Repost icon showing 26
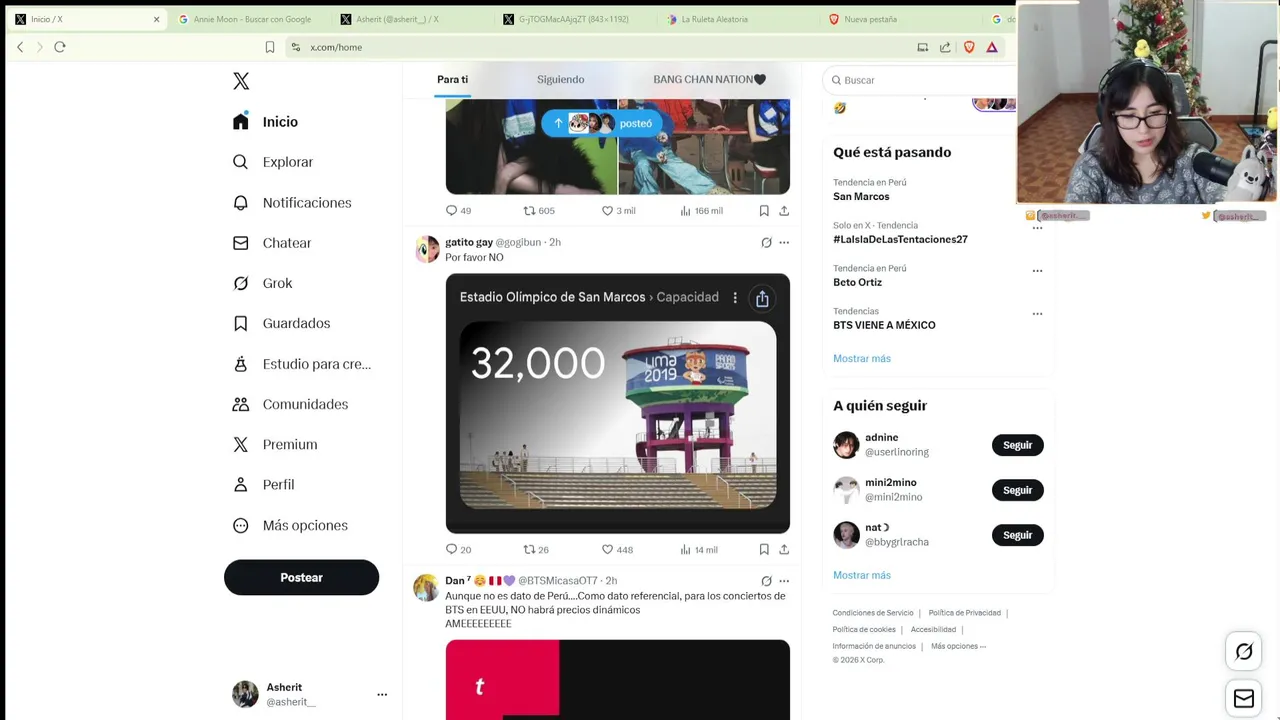The width and height of the screenshot is (1280, 720). [x=530, y=549]
